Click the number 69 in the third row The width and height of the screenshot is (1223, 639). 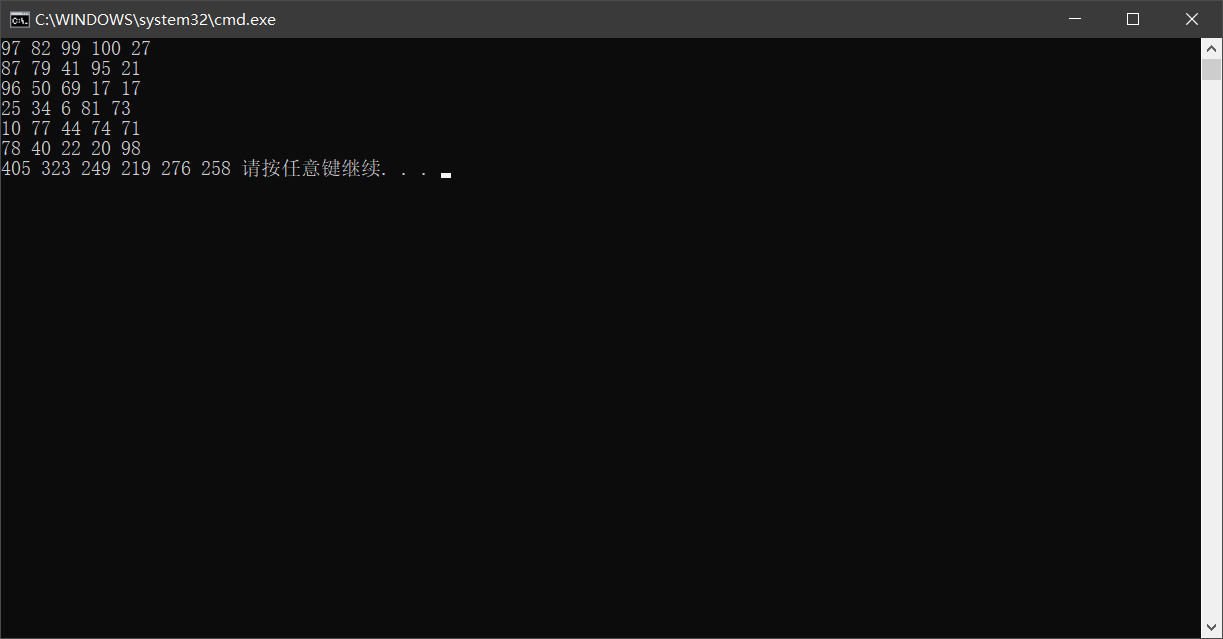(71, 89)
